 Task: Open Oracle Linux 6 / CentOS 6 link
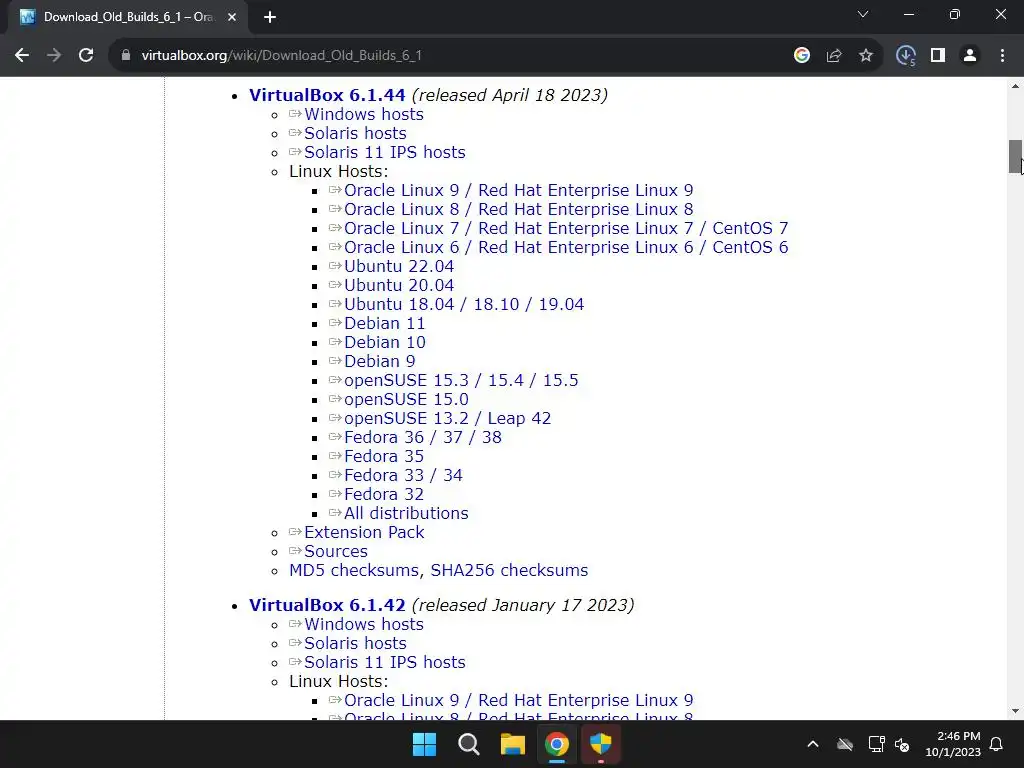(x=566, y=247)
